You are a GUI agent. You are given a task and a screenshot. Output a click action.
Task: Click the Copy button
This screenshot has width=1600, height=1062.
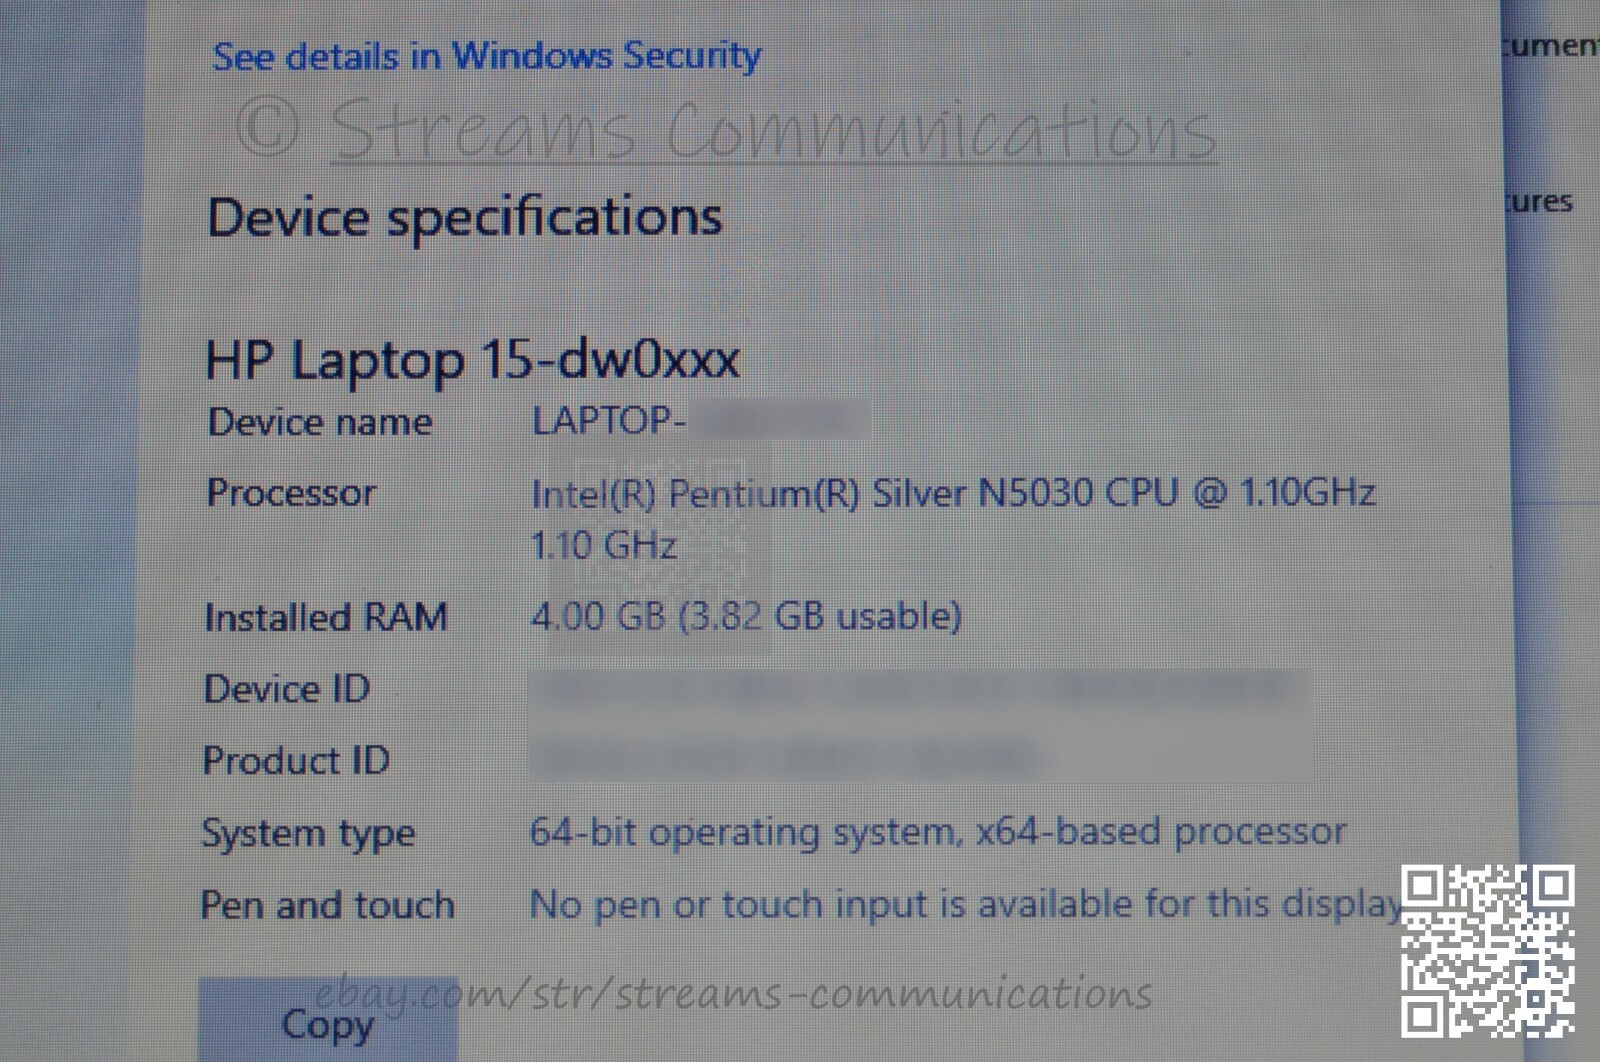328,1022
